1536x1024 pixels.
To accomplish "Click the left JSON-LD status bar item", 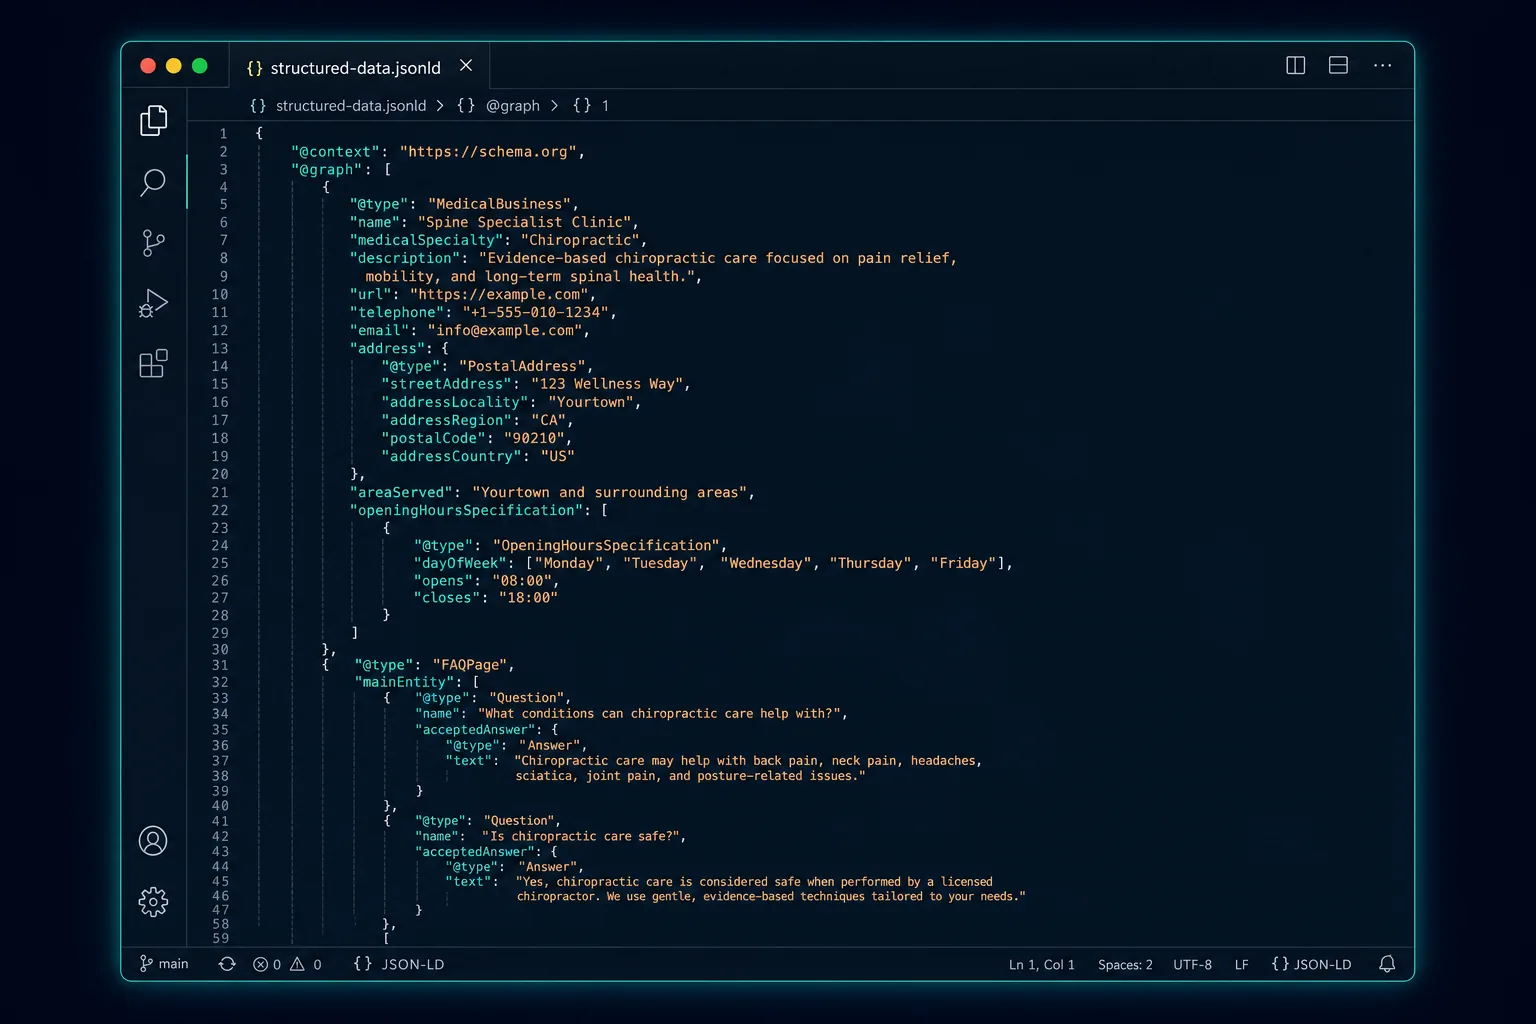I will 399,964.
